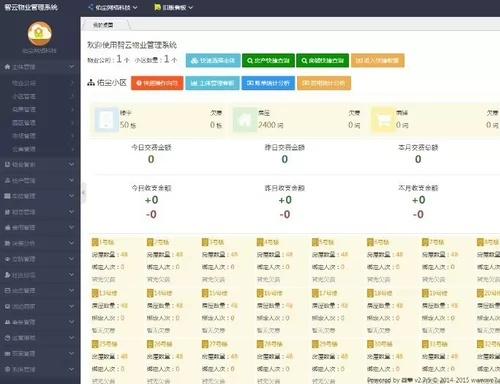This screenshot has height=384, width=500.
Task: Click the blue 账单统计分析 button
Action: (x=268, y=83)
